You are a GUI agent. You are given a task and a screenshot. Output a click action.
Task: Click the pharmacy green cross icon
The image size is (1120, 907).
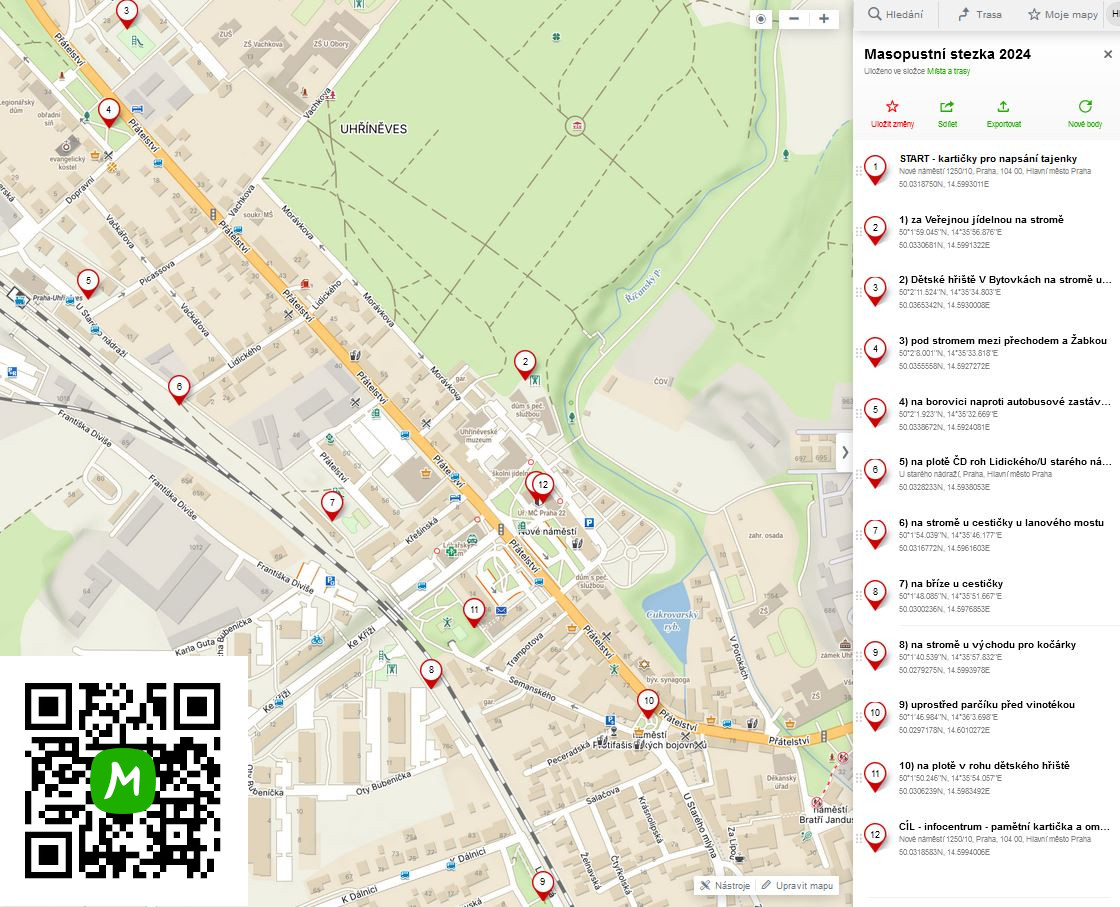451,551
